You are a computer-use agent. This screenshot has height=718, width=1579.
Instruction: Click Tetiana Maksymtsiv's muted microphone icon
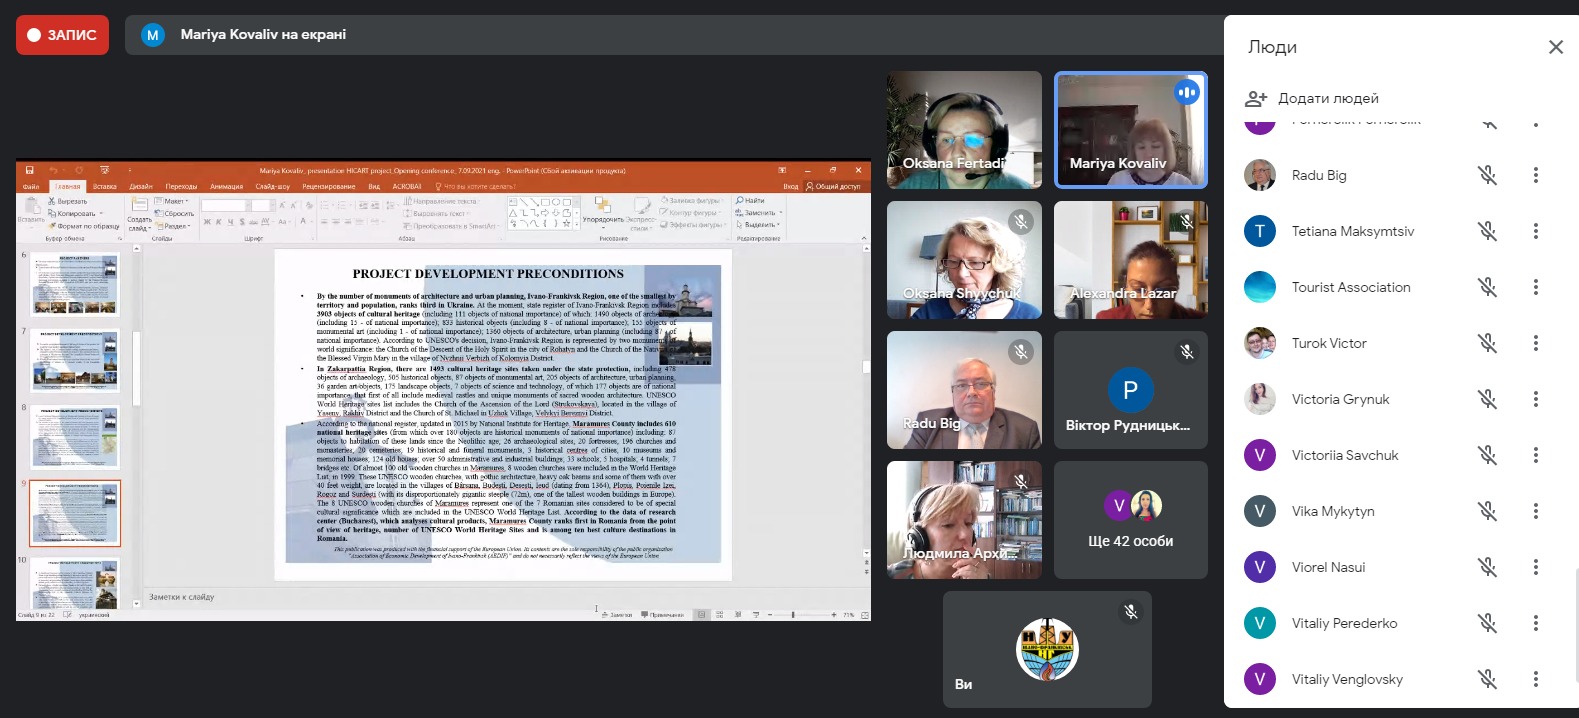[x=1488, y=231]
